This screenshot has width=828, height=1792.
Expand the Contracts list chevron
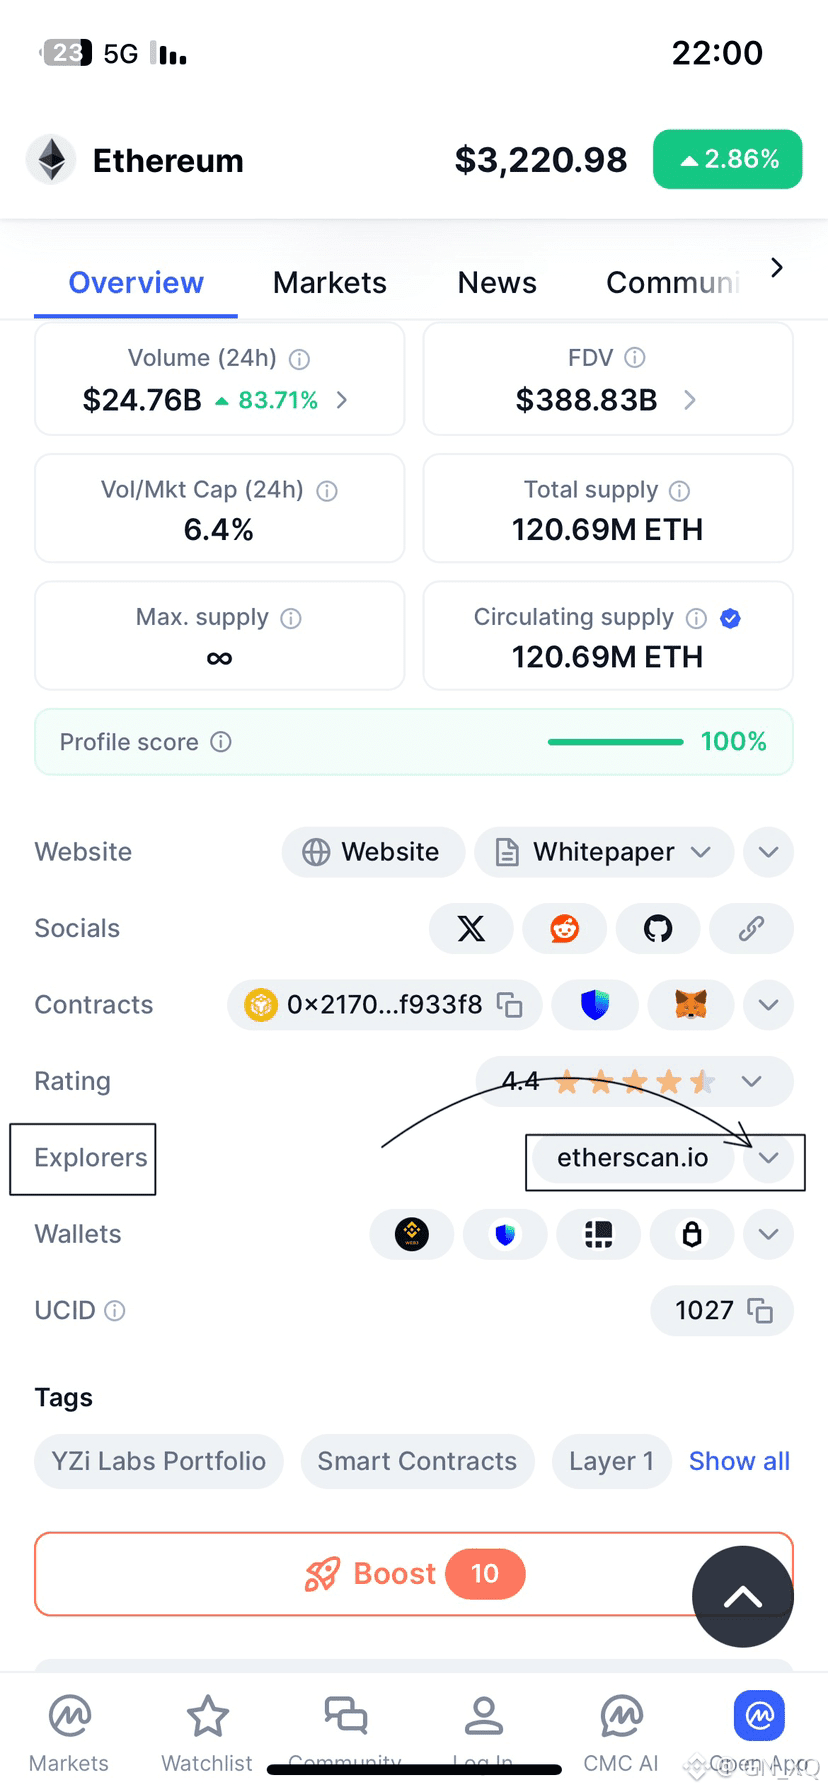pyautogui.click(x=768, y=1005)
